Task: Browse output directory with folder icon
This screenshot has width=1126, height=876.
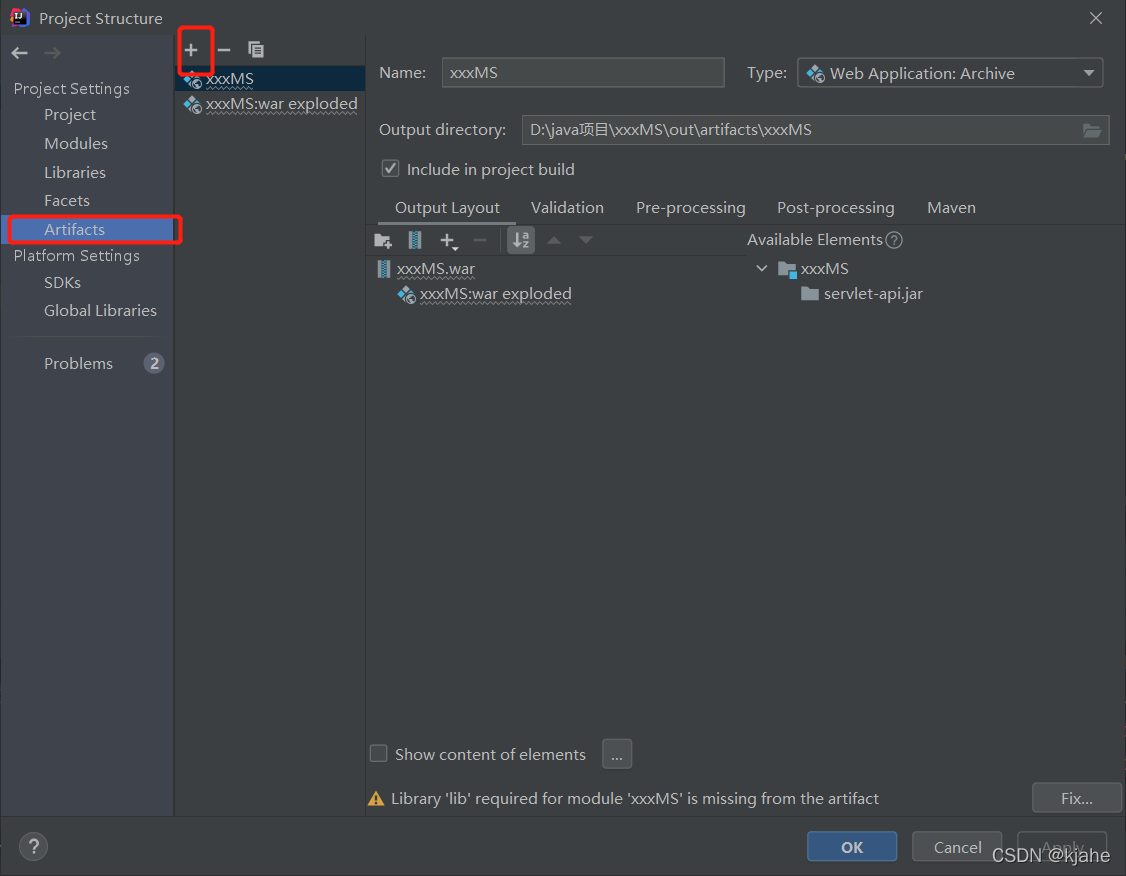Action: point(1092,130)
